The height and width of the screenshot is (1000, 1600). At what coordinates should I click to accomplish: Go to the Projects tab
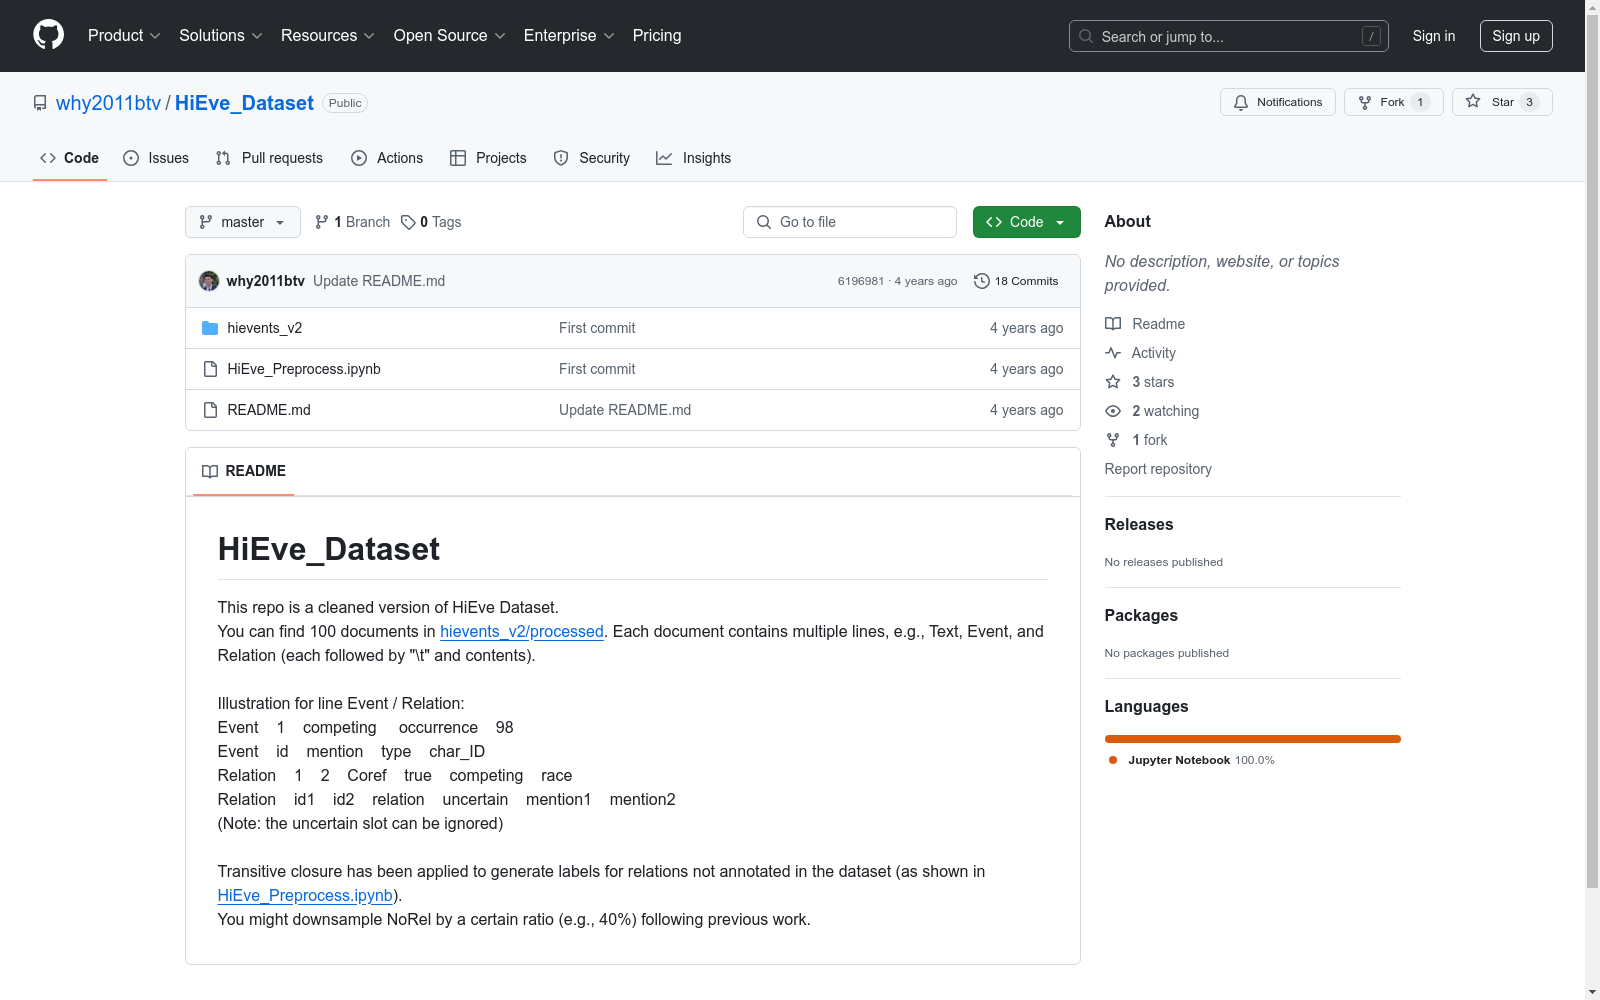click(x=488, y=158)
